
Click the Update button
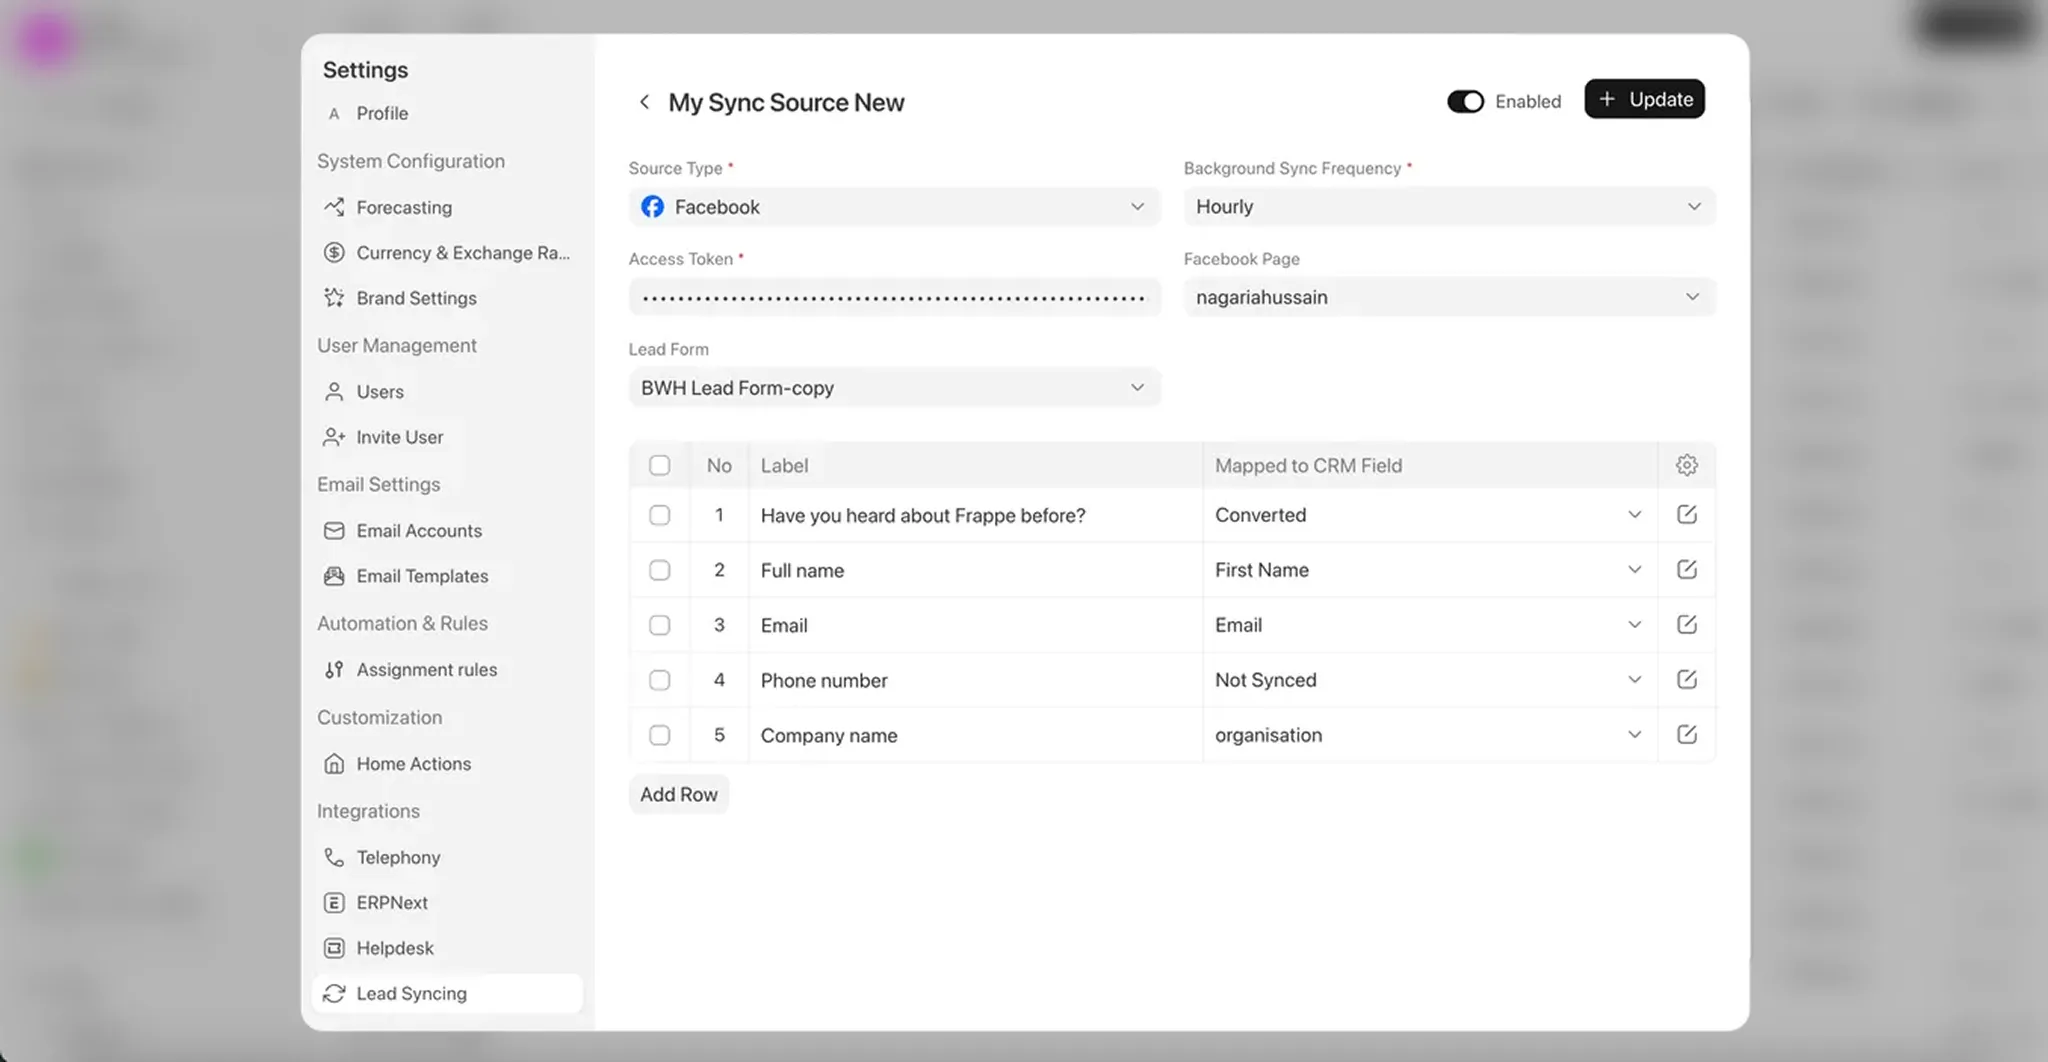(x=1644, y=99)
